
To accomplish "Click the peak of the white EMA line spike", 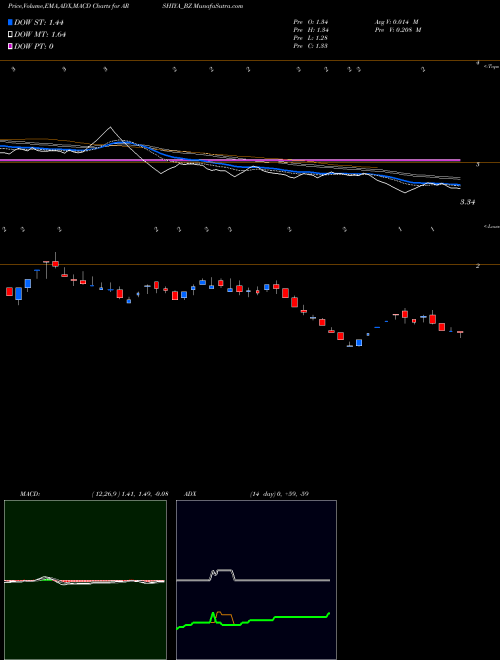I will point(110,127).
